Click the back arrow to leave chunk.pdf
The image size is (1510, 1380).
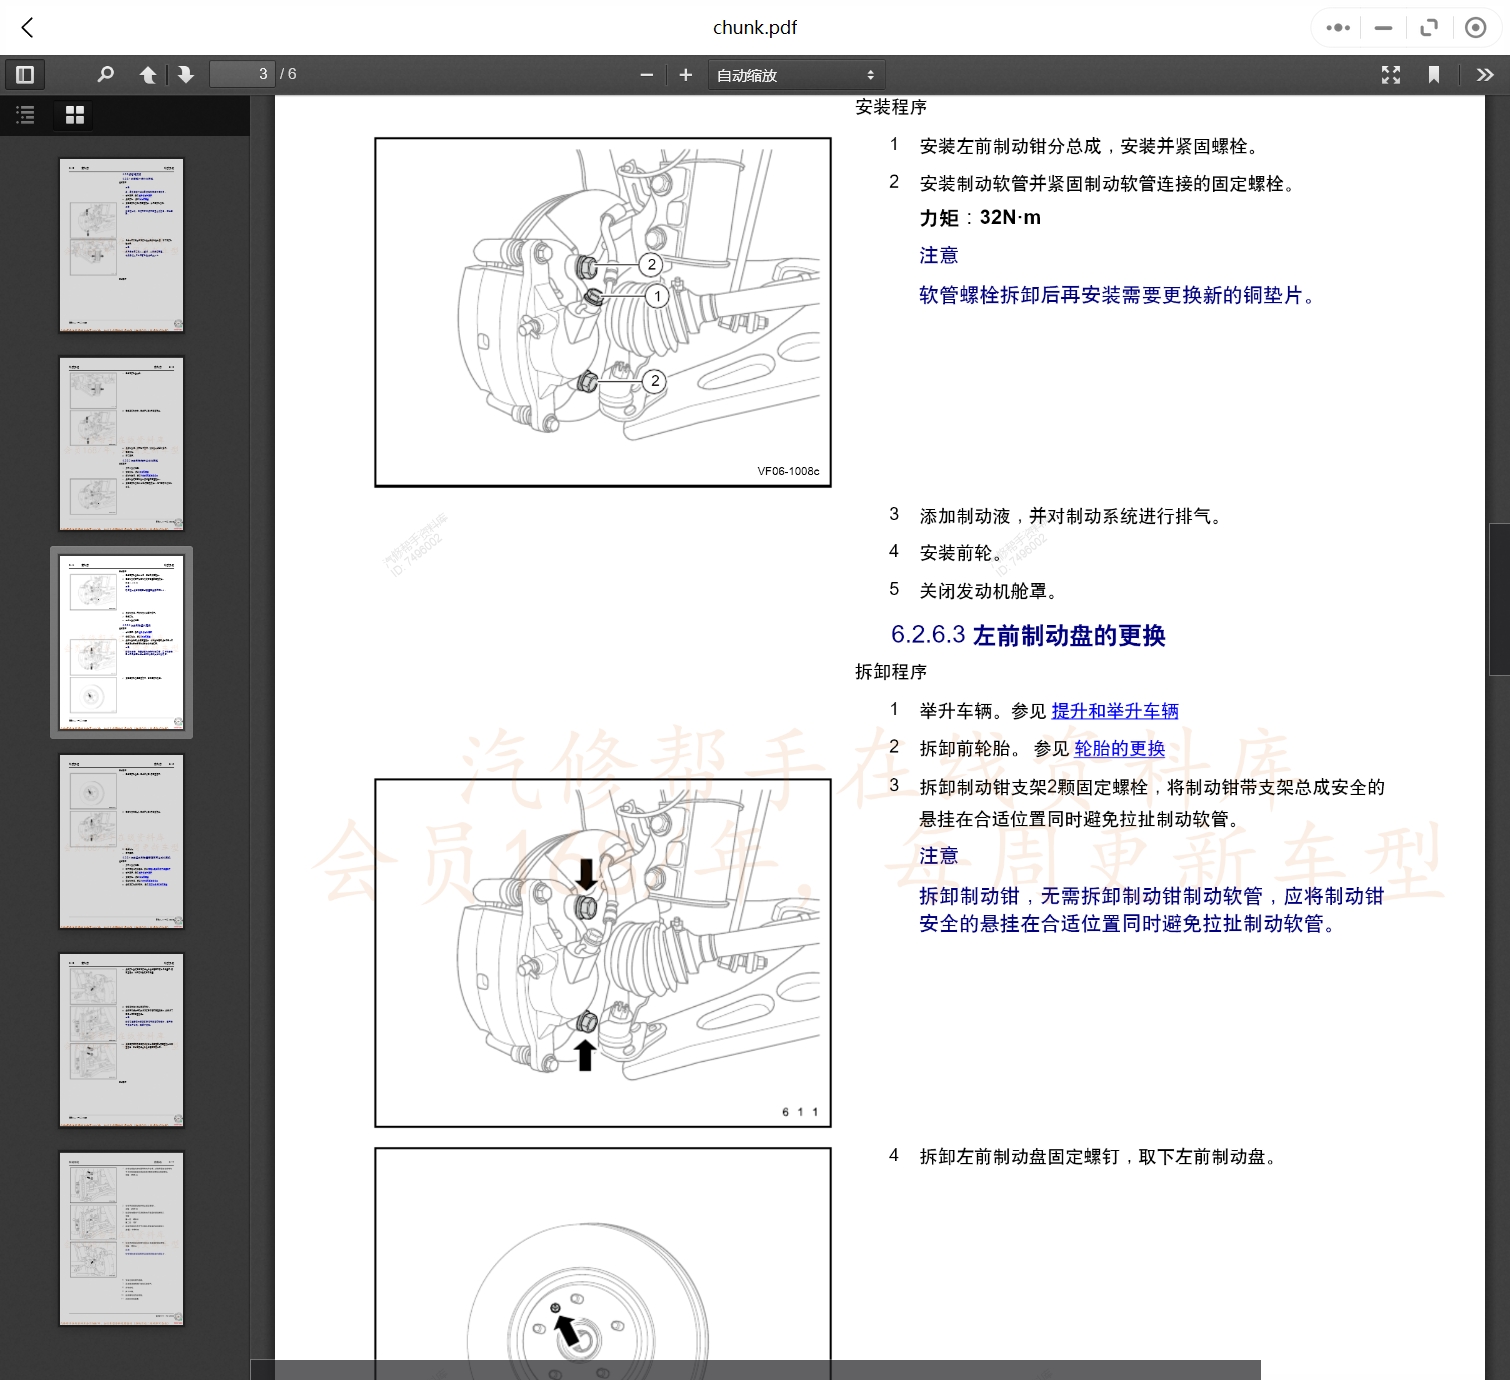(27, 27)
